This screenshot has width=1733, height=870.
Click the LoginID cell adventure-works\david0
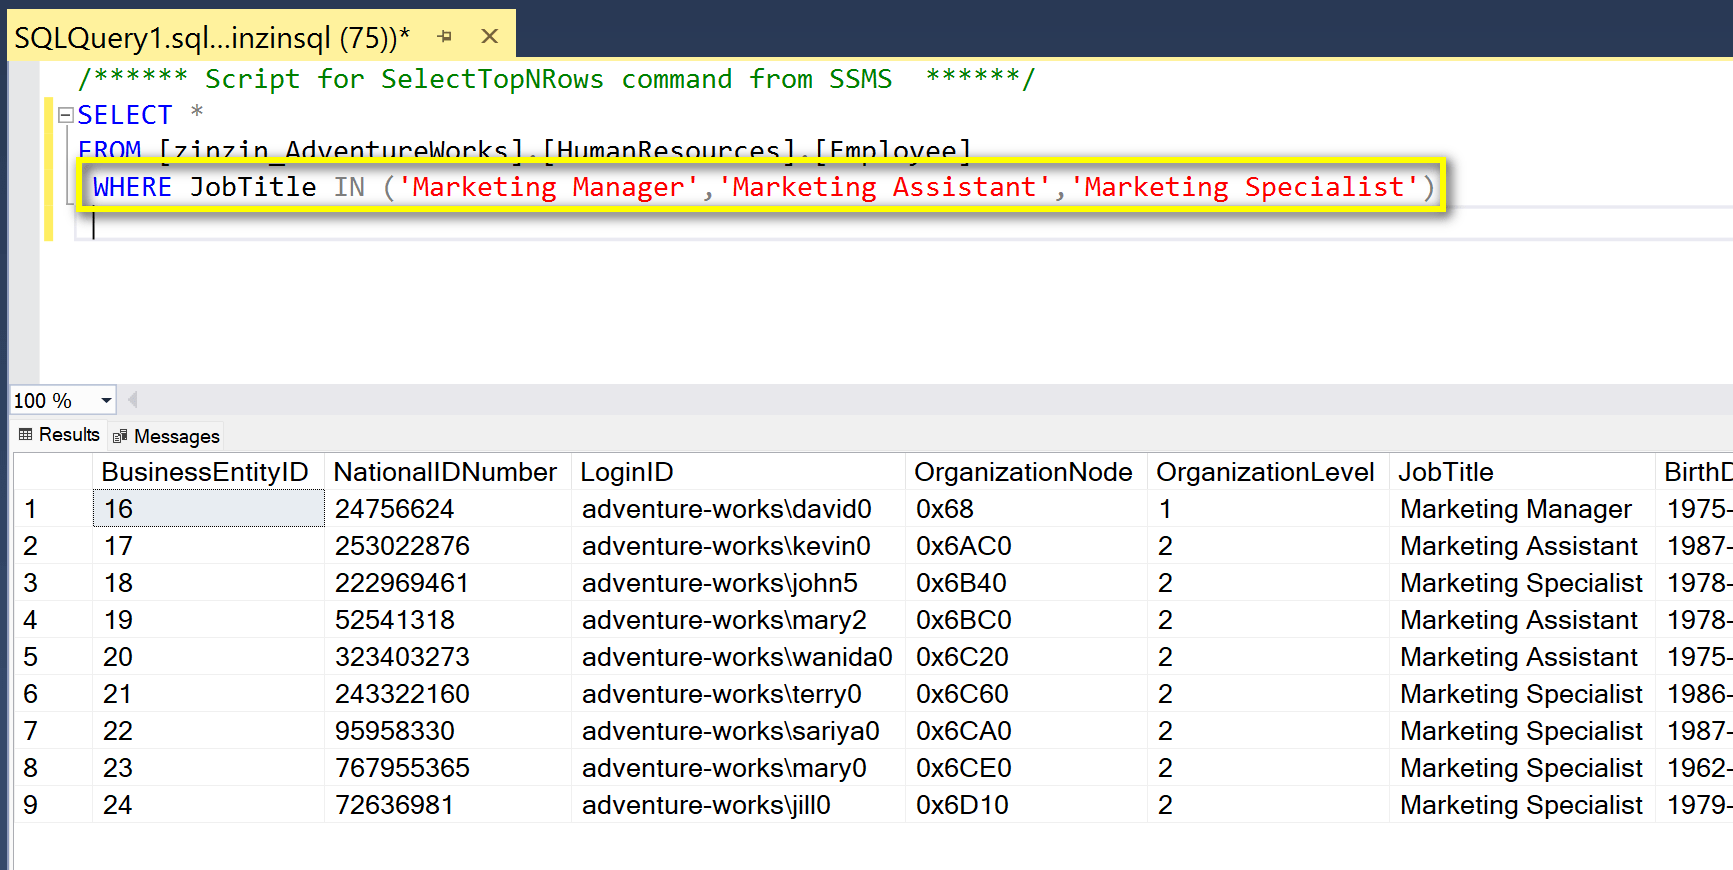(738, 509)
